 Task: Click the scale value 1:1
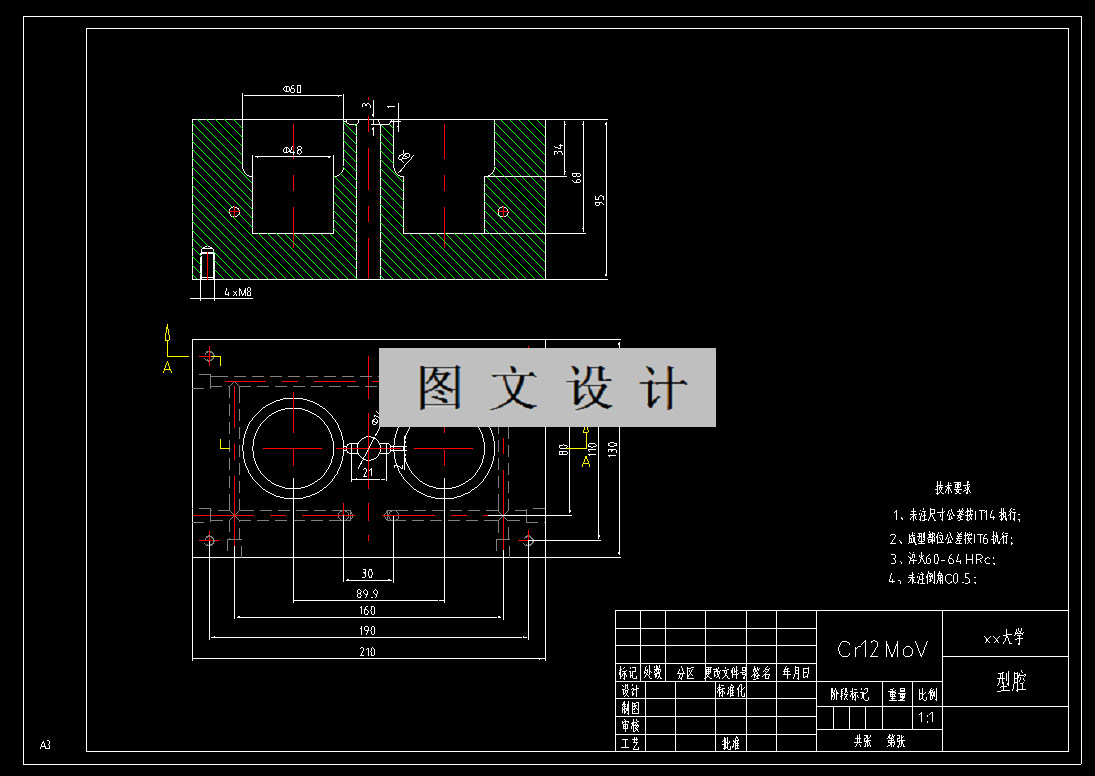(927, 717)
